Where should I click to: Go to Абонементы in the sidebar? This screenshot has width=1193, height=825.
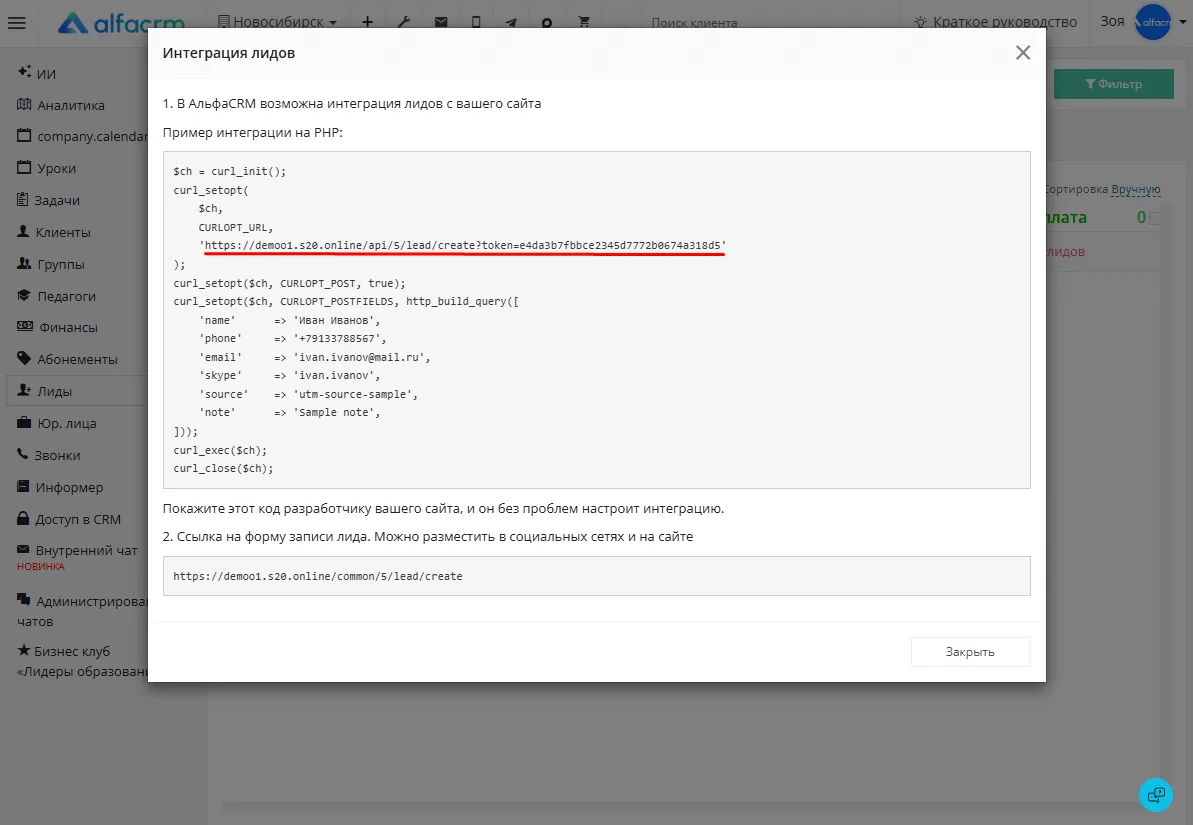click(67, 359)
